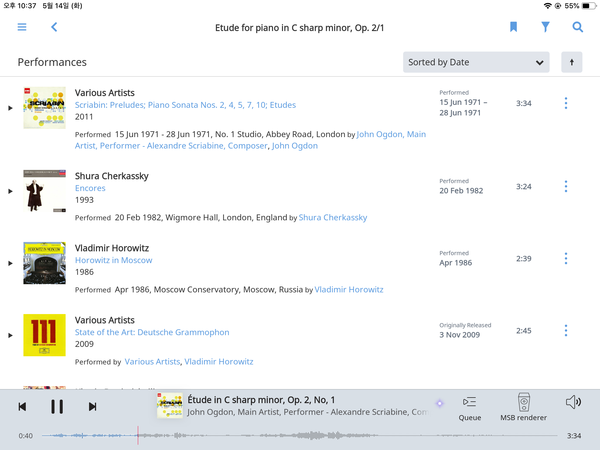Open the Various Artists performer link
The width and height of the screenshot is (600, 450).
click(152, 362)
